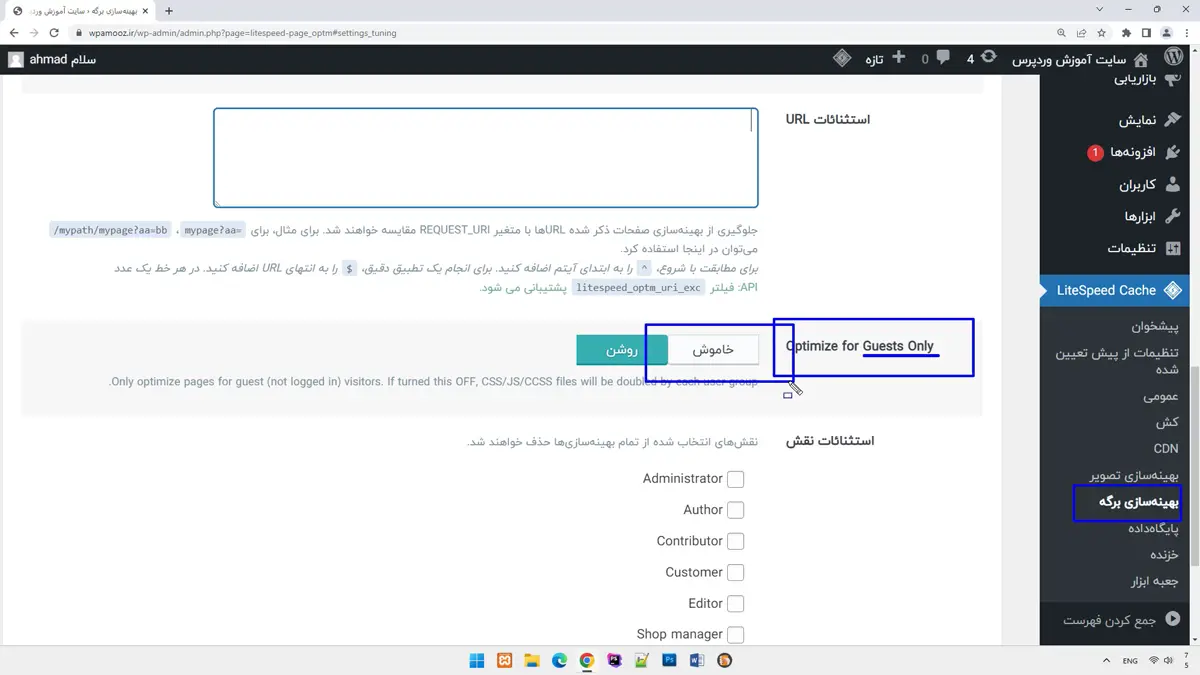1200x675 pixels.
Task: Check the Customer role checkbox
Action: coord(735,573)
